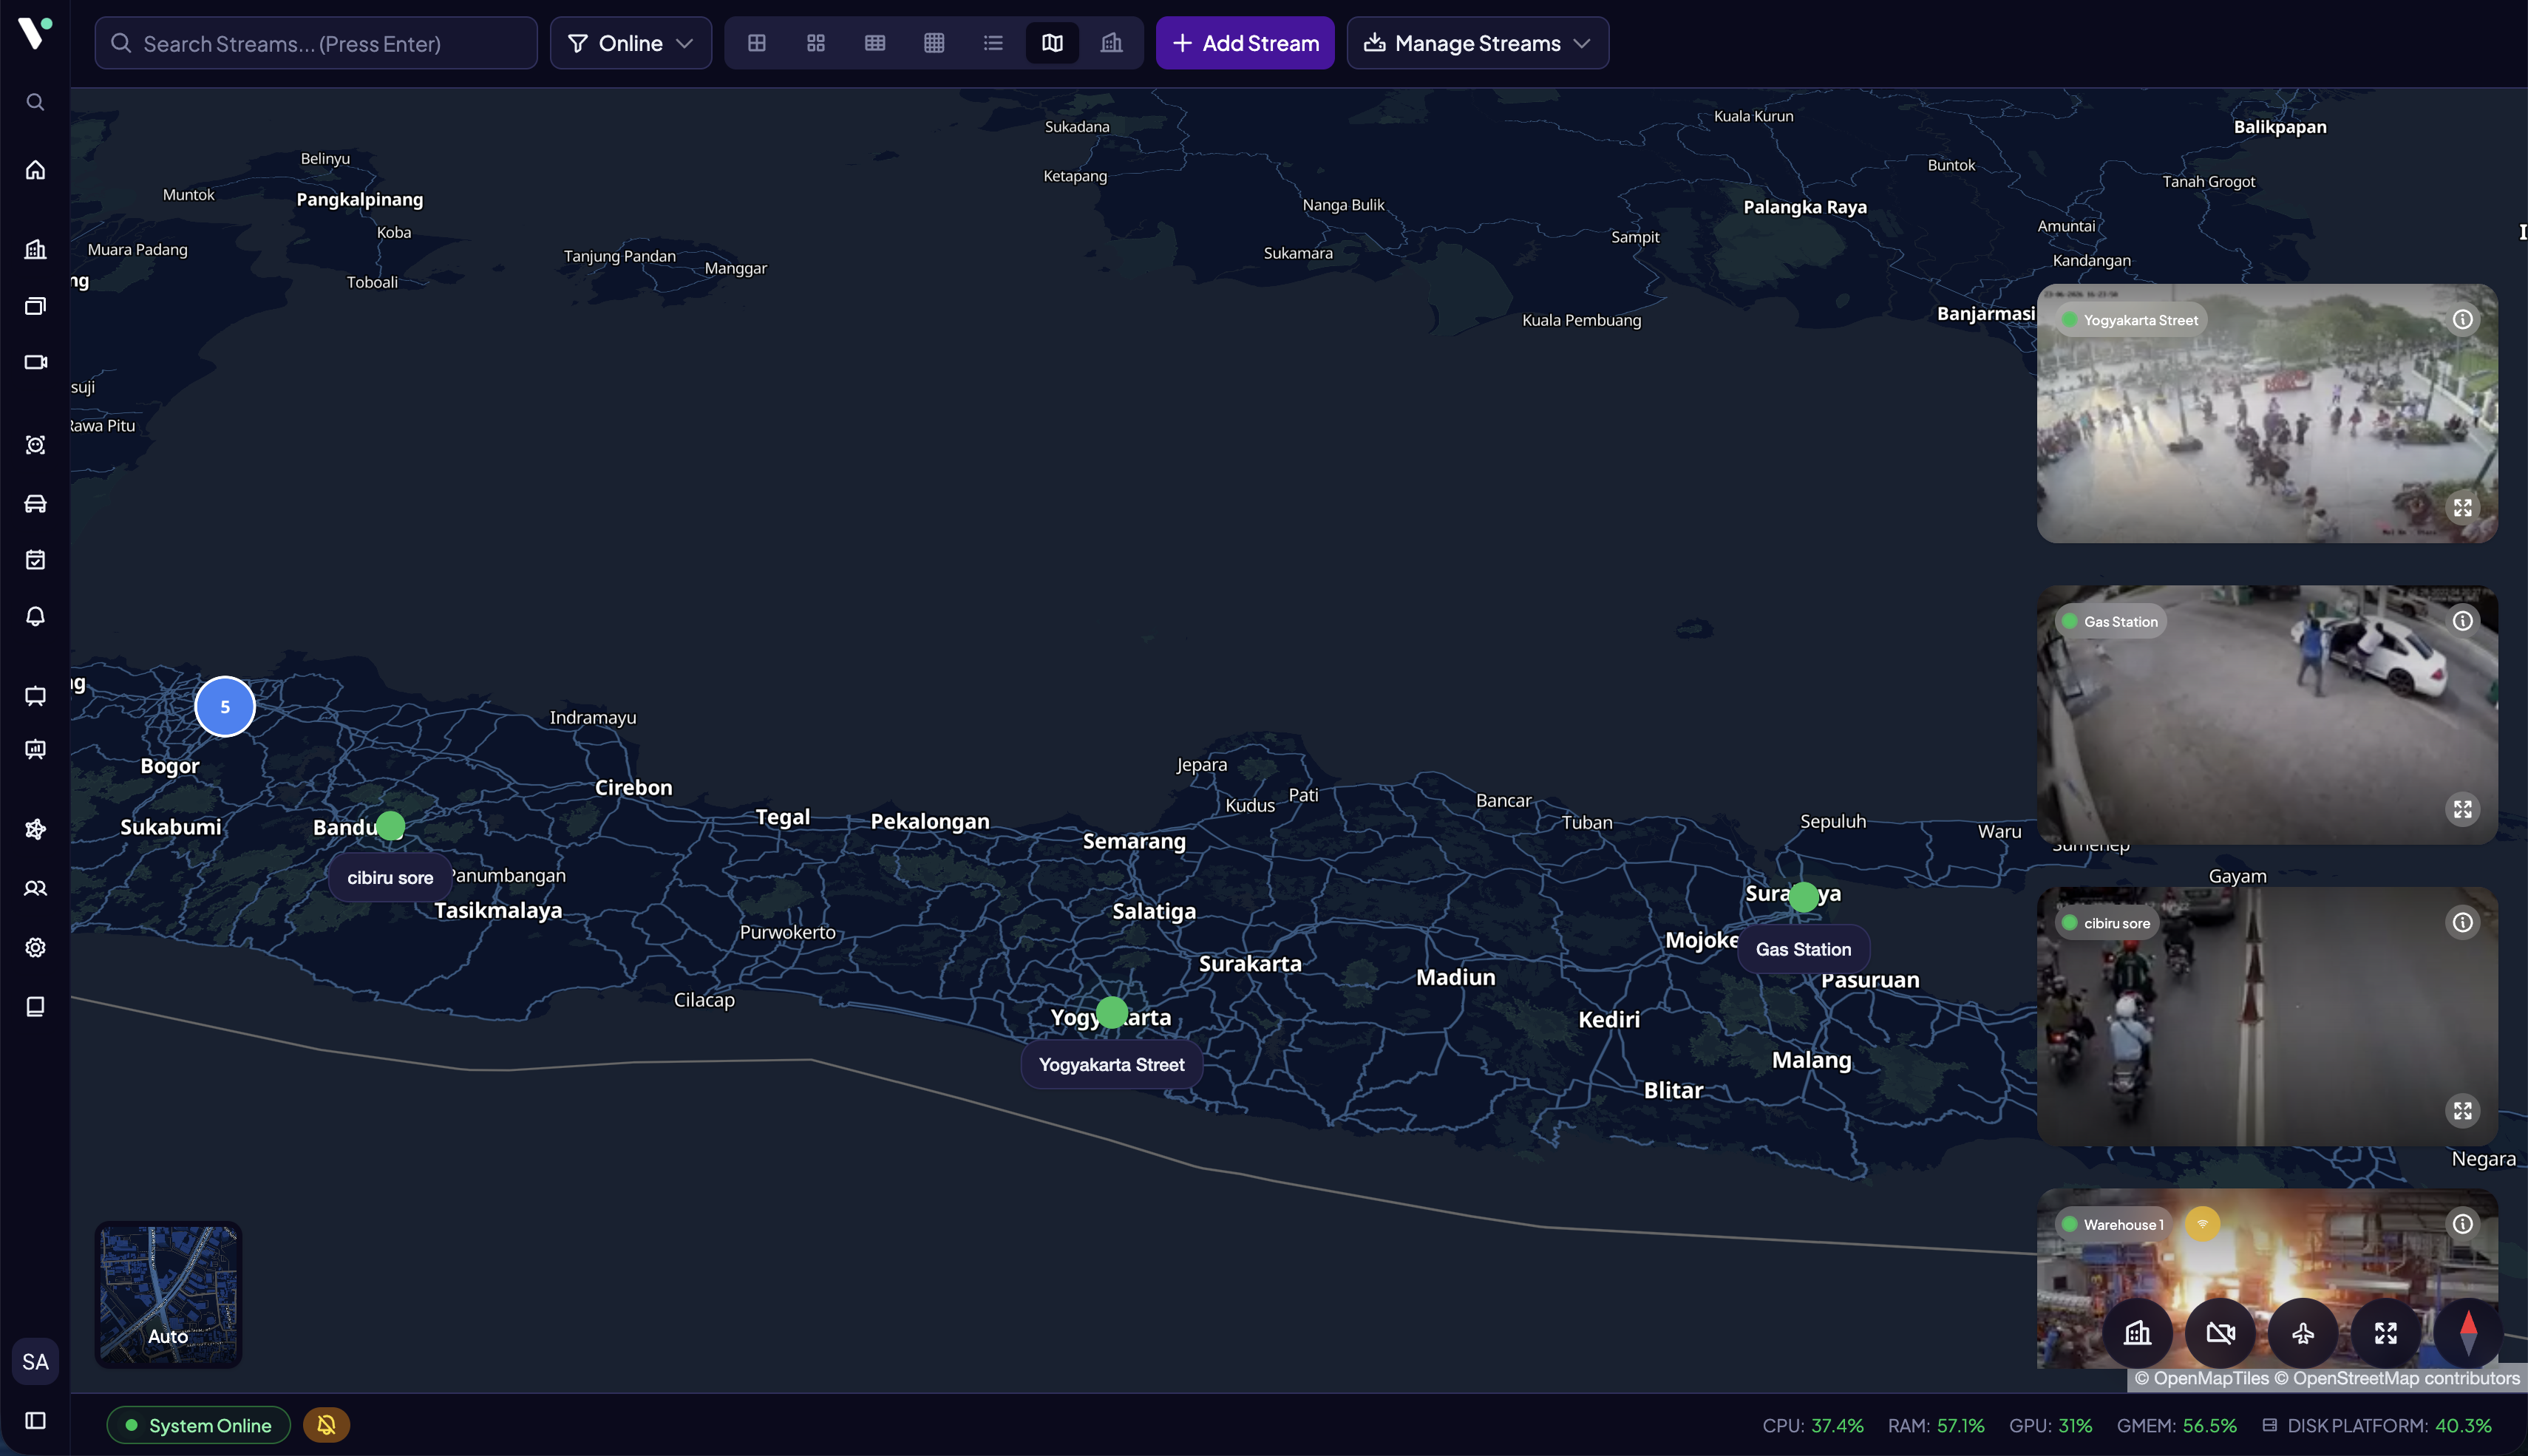
Task: Expand Yogyakarta Street stream tile to fullscreen
Action: point(2462,508)
